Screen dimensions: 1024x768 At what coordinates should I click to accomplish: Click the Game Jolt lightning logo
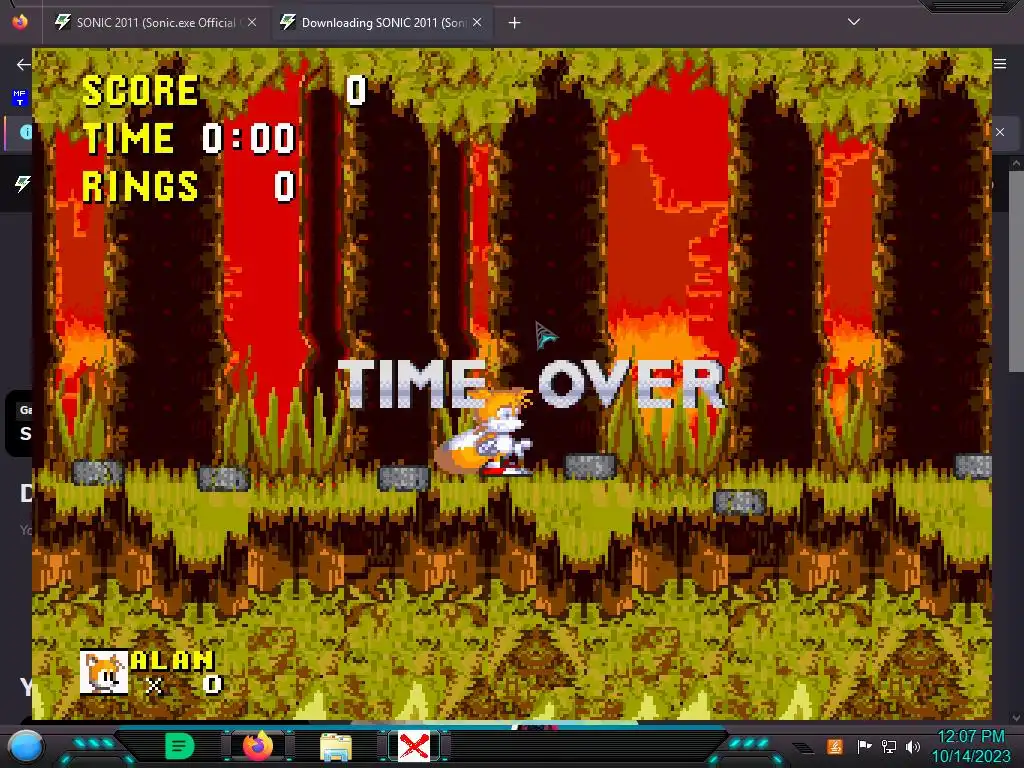click(23, 184)
